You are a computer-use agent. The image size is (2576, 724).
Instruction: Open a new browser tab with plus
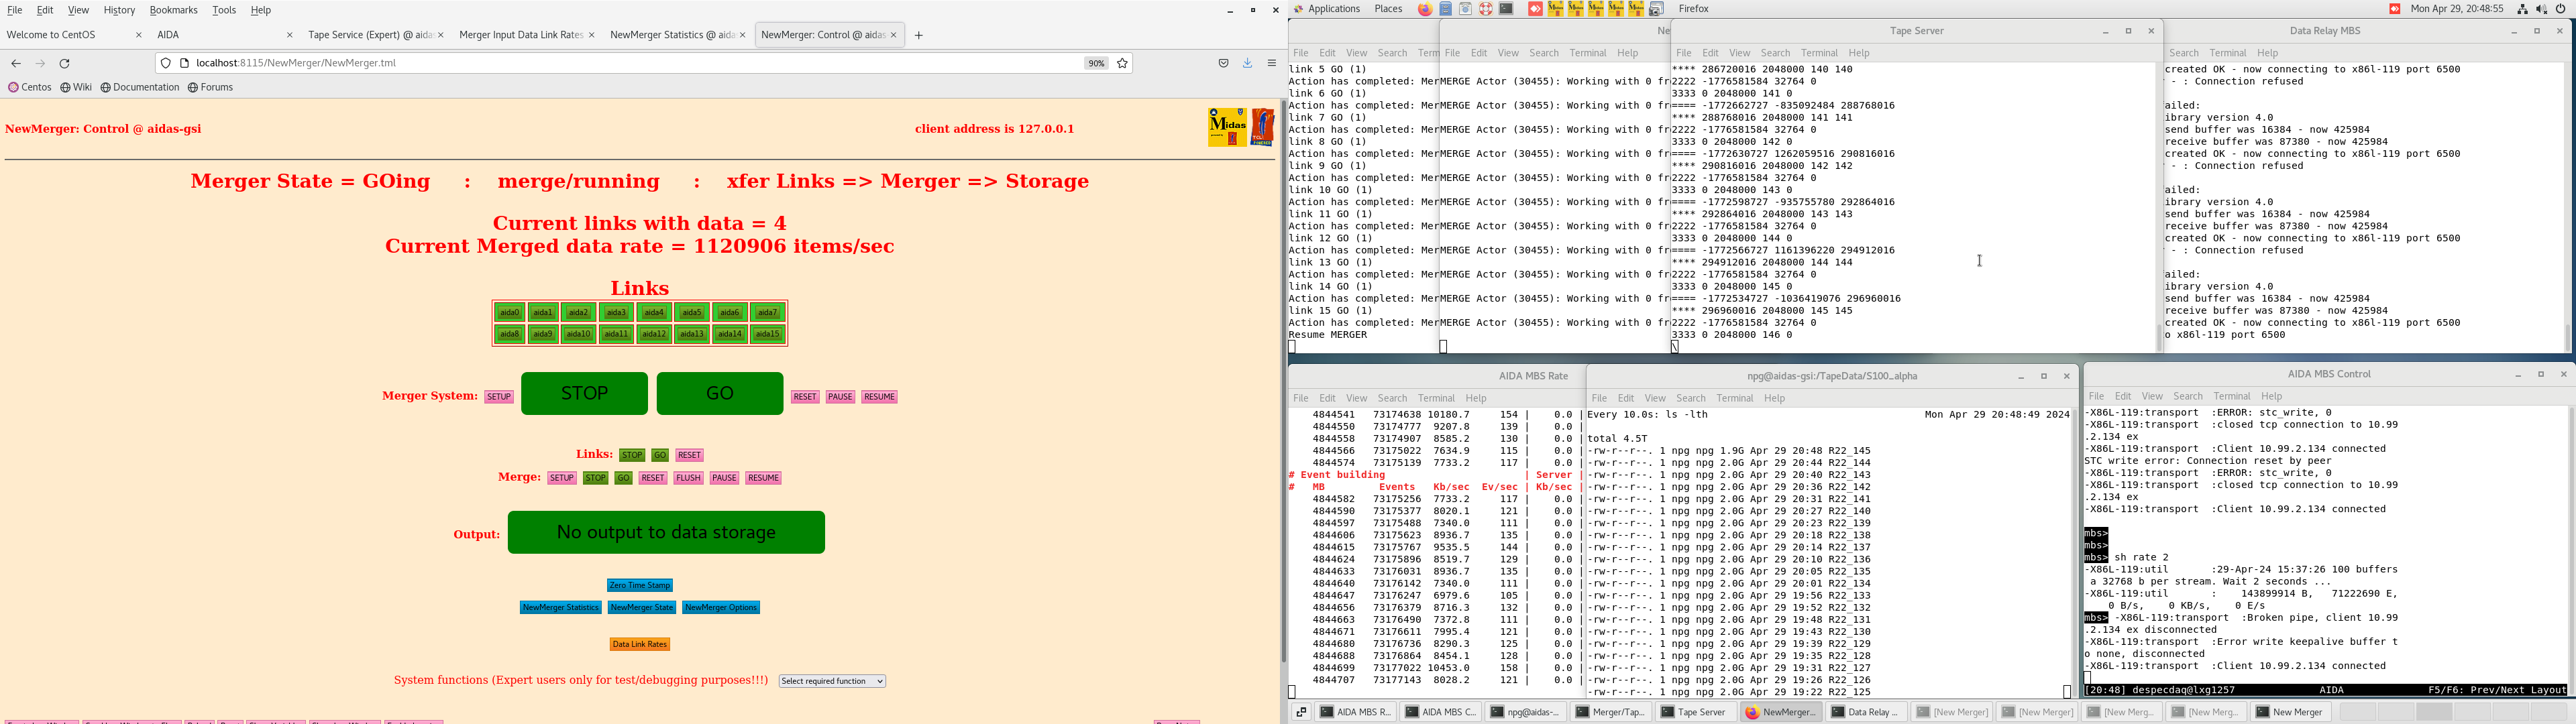(919, 36)
